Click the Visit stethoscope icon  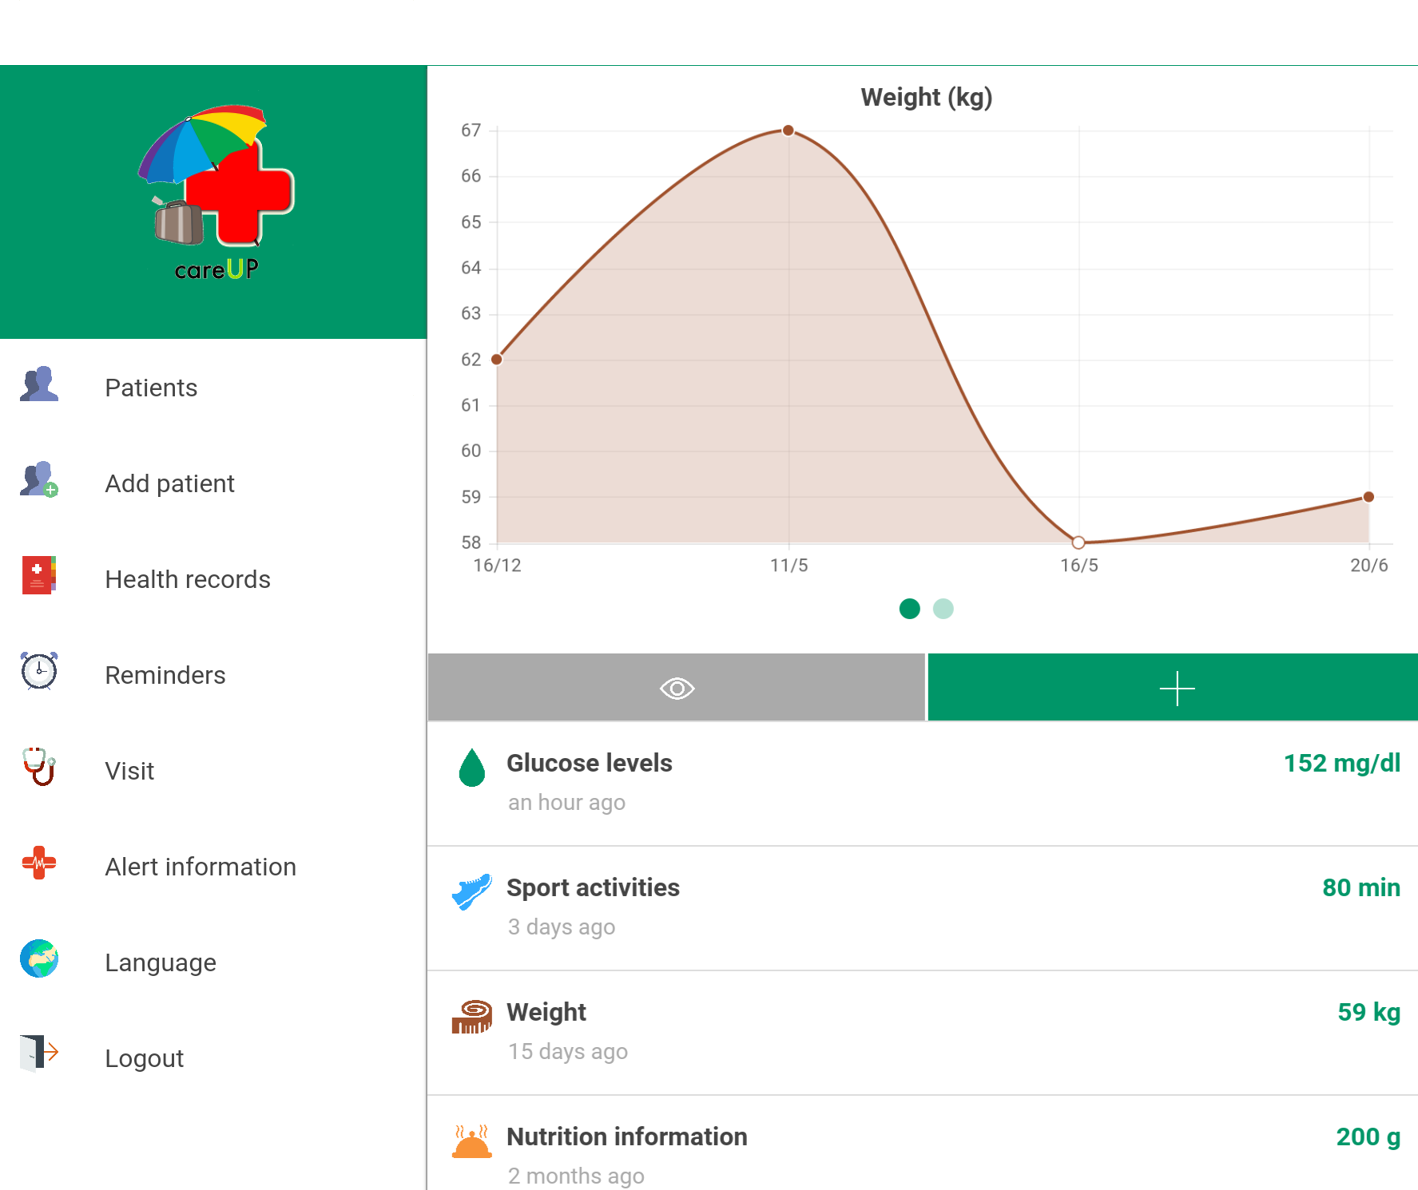pyautogui.click(x=39, y=767)
